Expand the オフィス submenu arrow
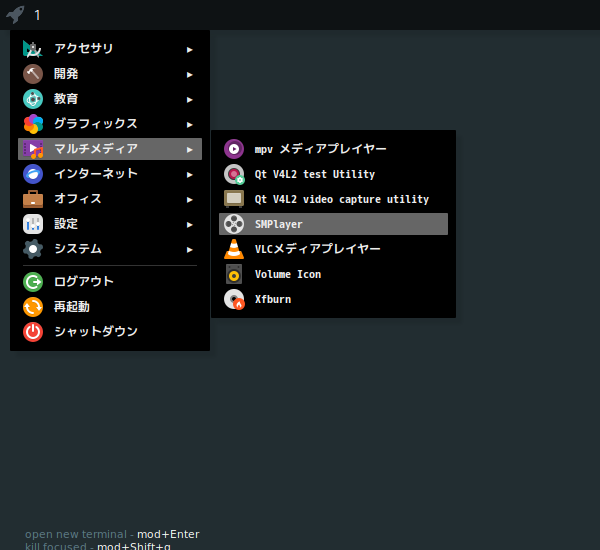 (x=189, y=200)
